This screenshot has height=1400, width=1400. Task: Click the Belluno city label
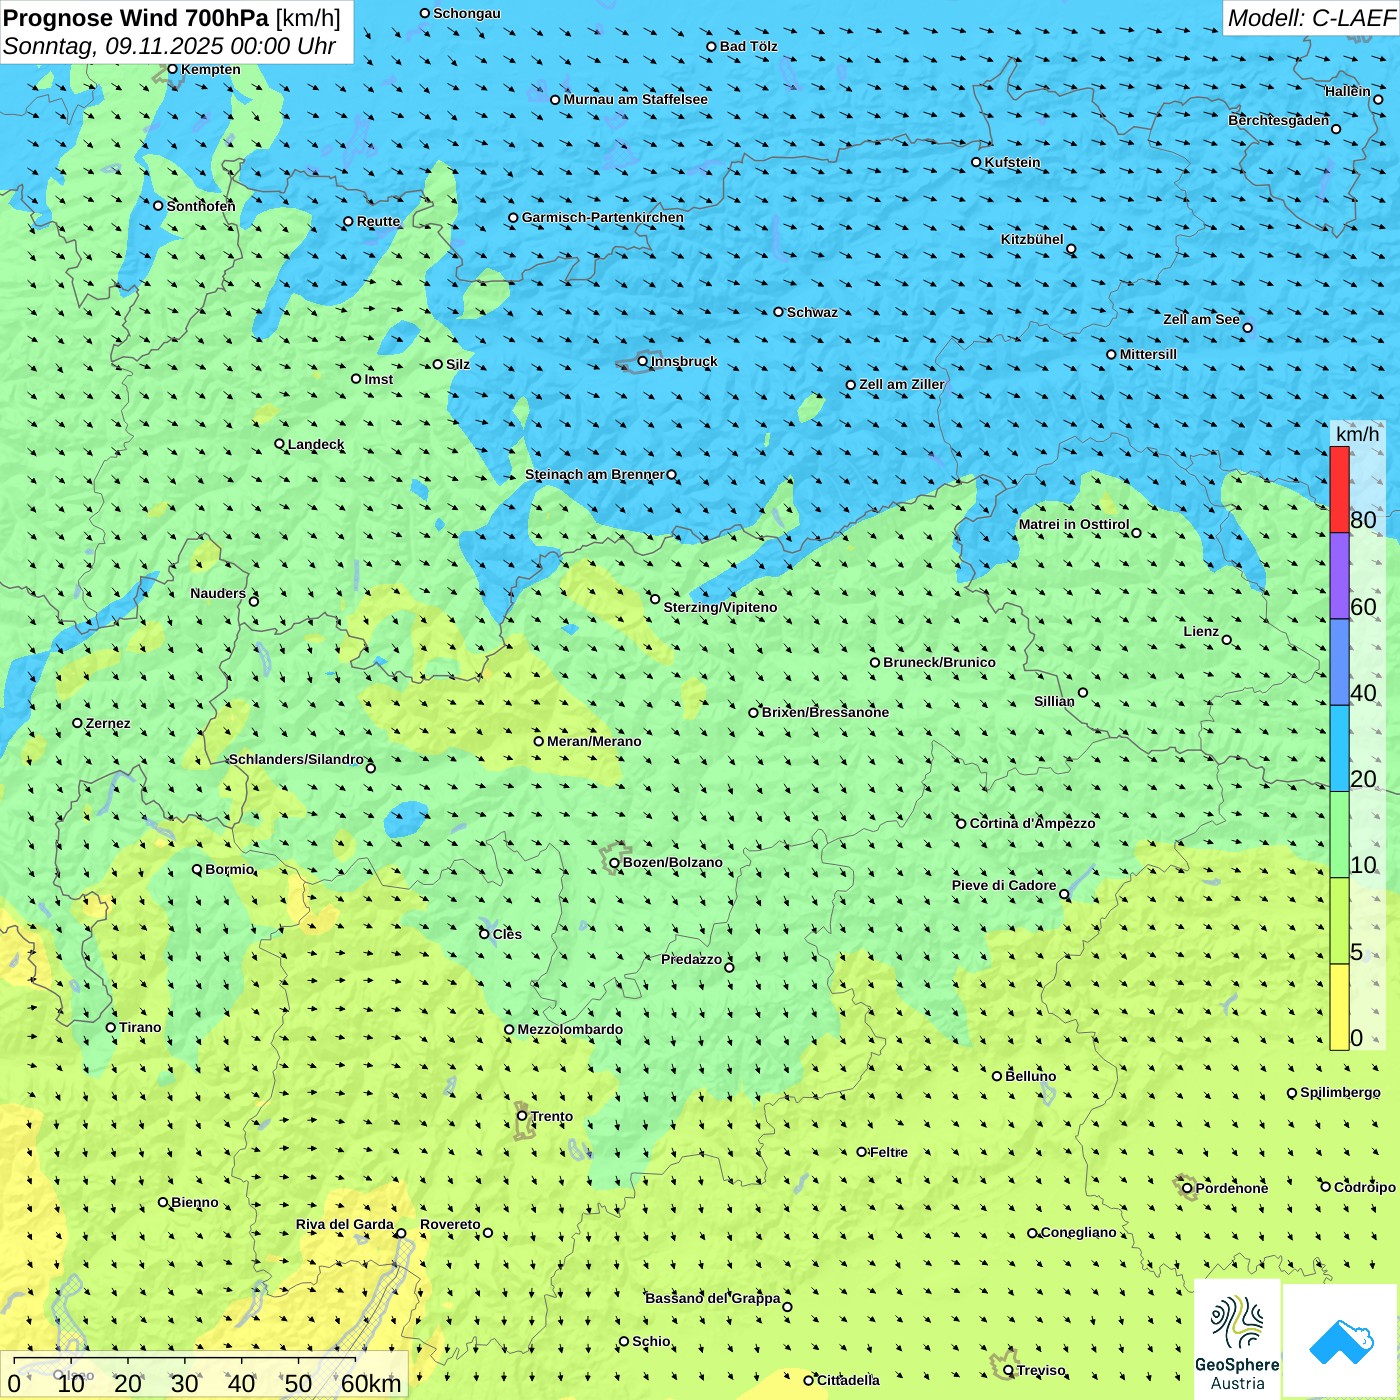1030,1076
